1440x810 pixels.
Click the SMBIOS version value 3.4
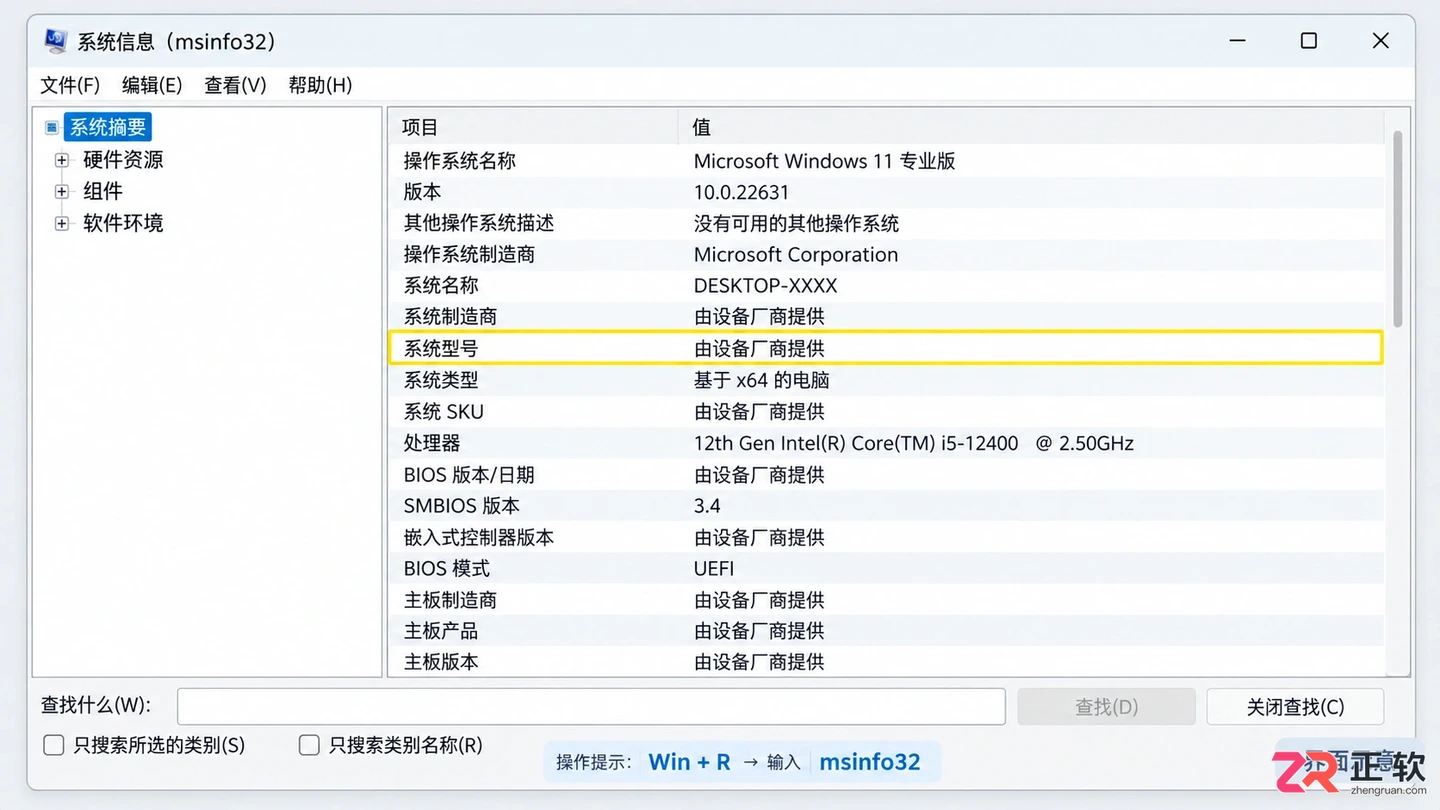pyautogui.click(x=707, y=506)
